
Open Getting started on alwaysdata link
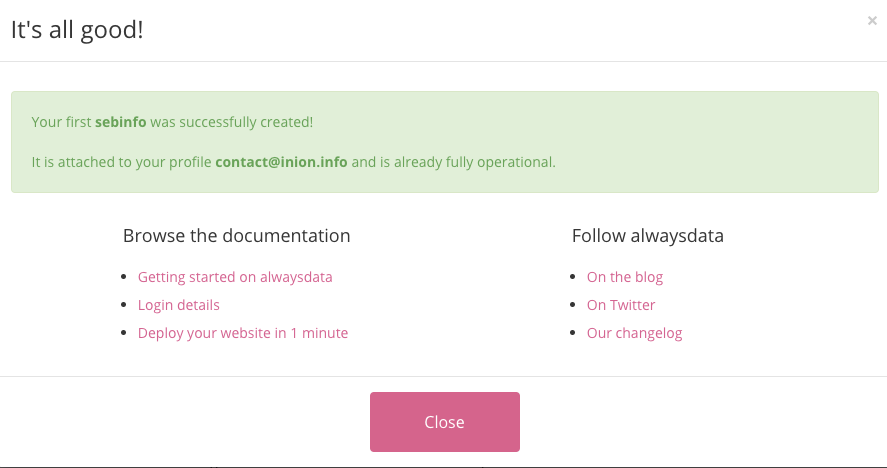coord(235,277)
